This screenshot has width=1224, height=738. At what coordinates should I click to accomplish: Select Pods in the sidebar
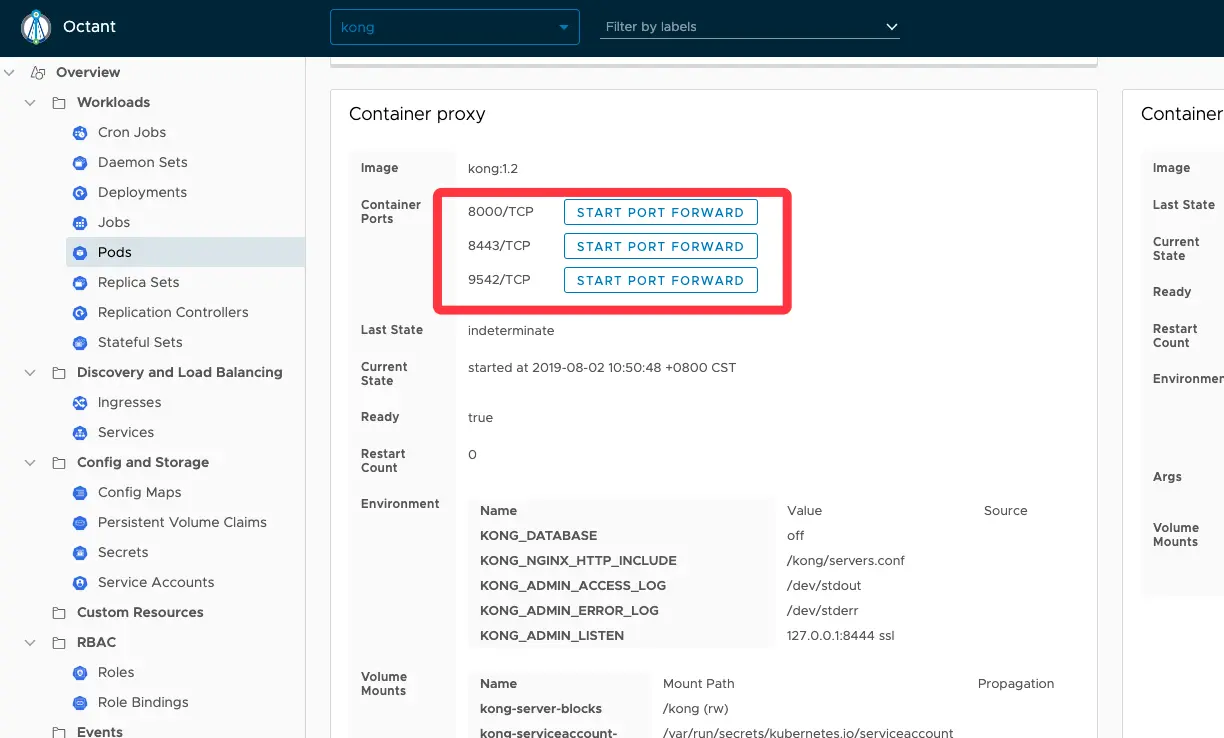click(x=115, y=252)
